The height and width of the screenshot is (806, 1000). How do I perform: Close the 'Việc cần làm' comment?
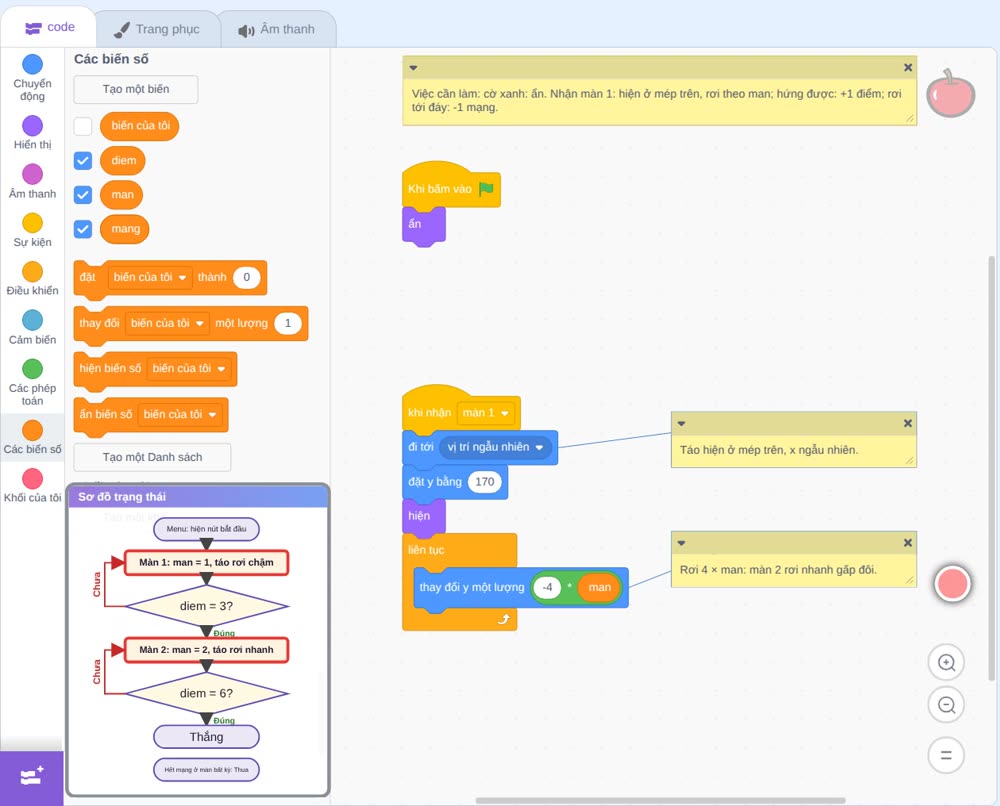tap(908, 68)
